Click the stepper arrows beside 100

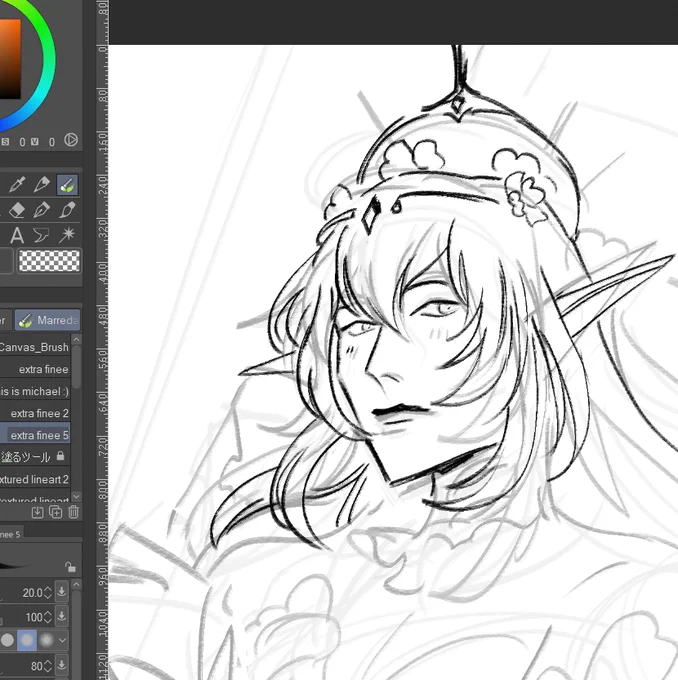(x=48, y=617)
